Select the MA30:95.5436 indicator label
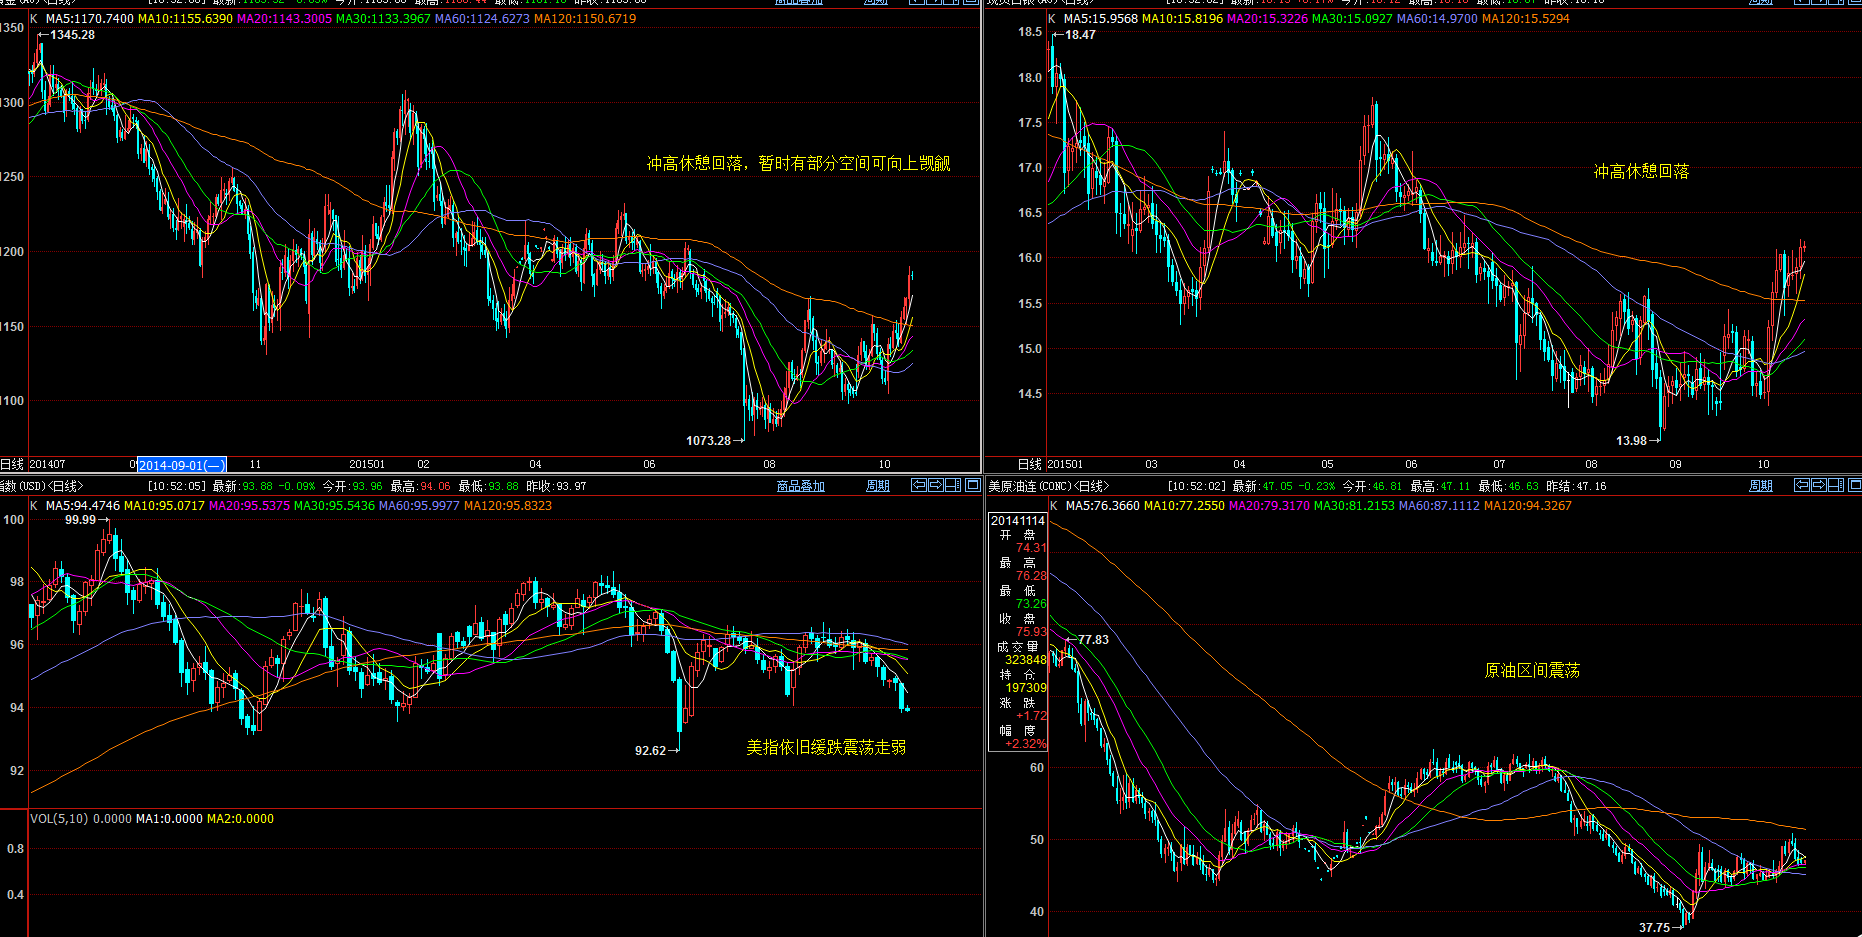 [334, 506]
